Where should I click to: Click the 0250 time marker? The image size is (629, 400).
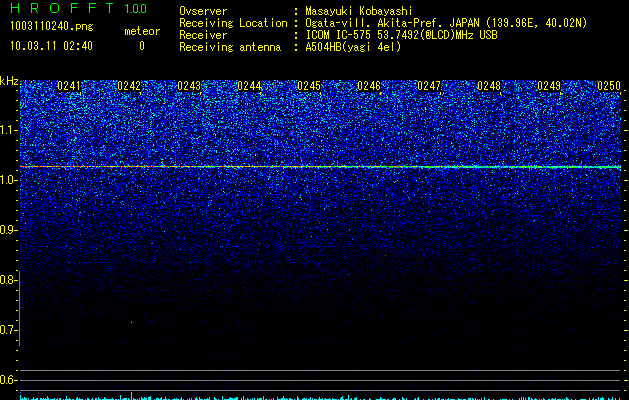pyautogui.click(x=609, y=86)
